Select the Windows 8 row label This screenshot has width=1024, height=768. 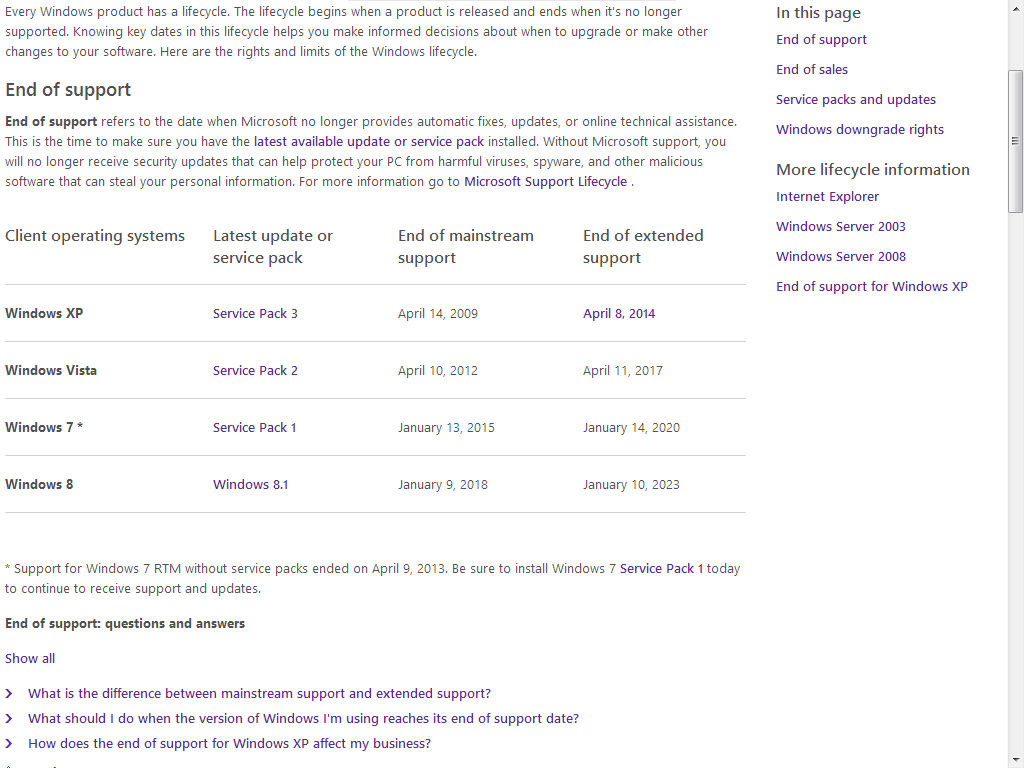(39, 485)
